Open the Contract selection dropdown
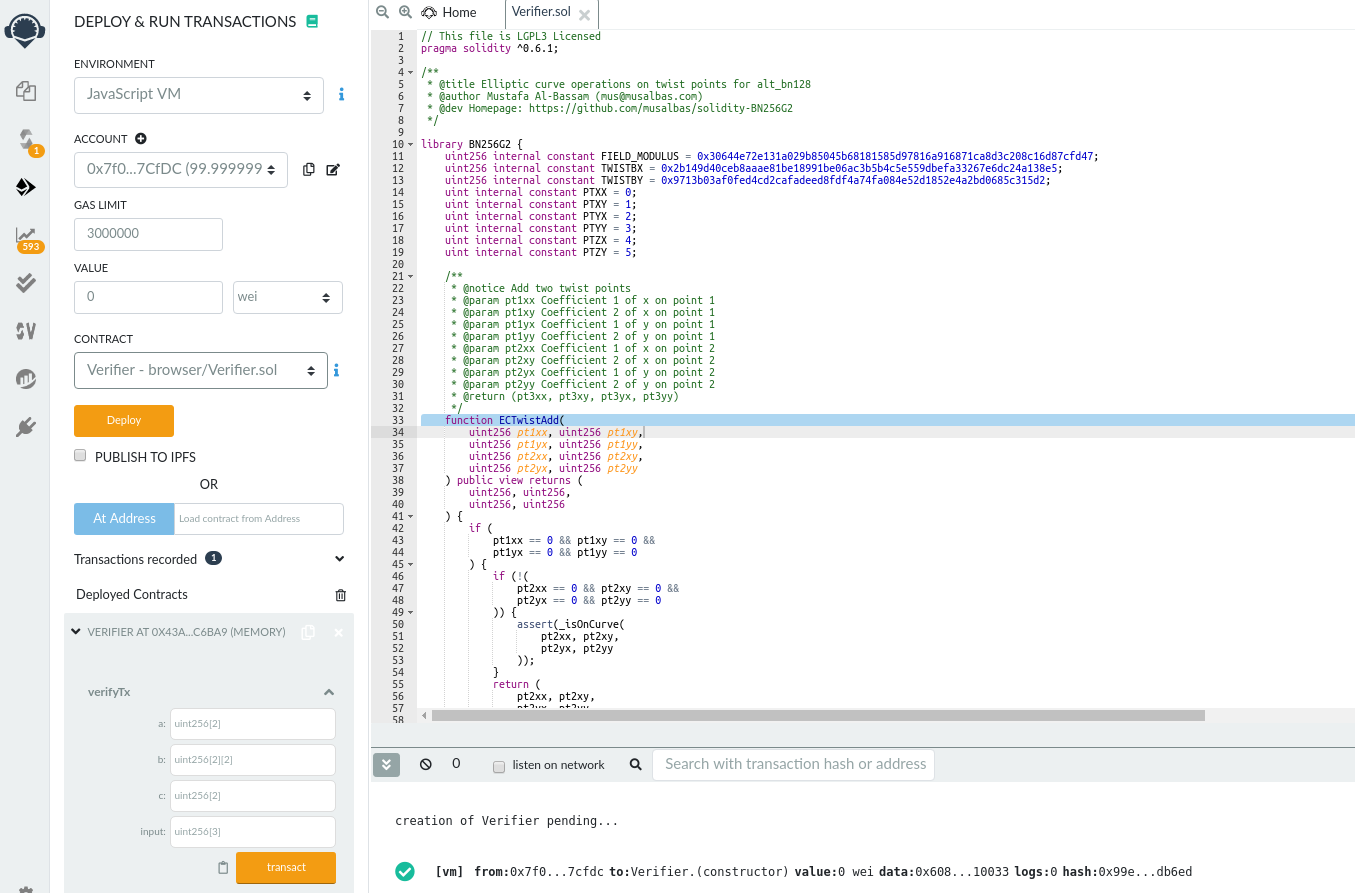The width and height of the screenshot is (1355, 893). [201, 370]
